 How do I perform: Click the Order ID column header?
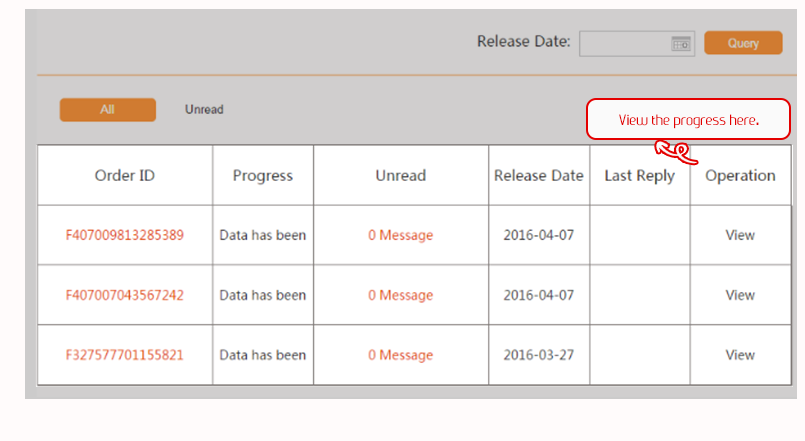[125, 176]
